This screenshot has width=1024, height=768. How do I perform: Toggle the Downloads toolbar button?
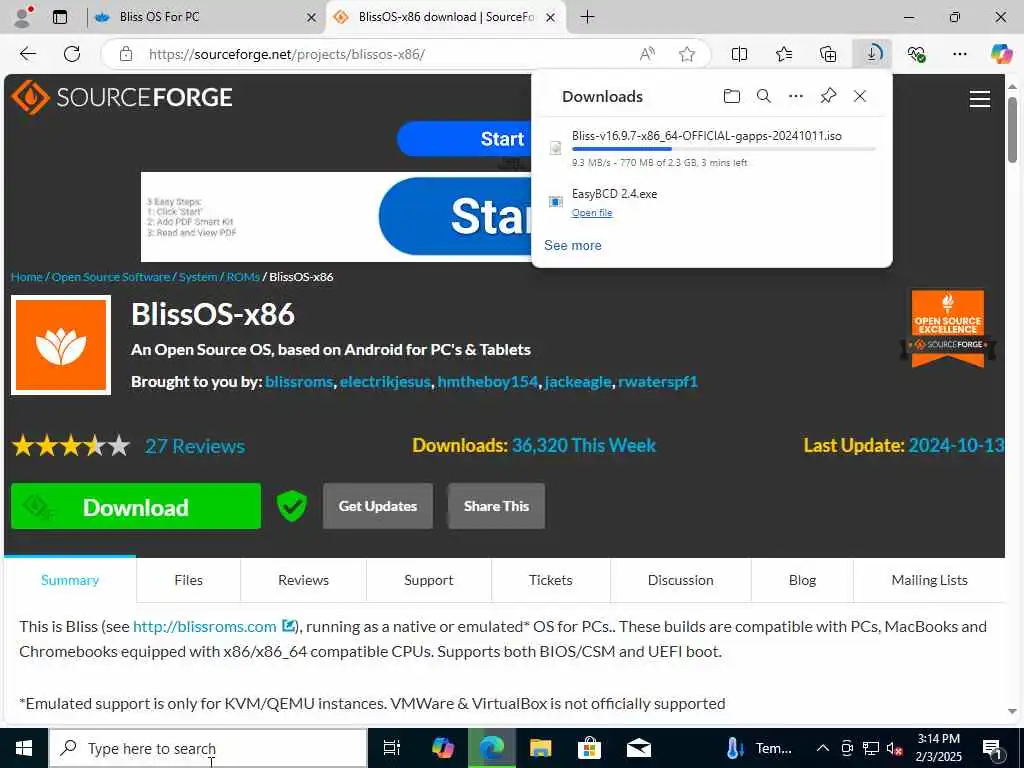tap(872, 54)
